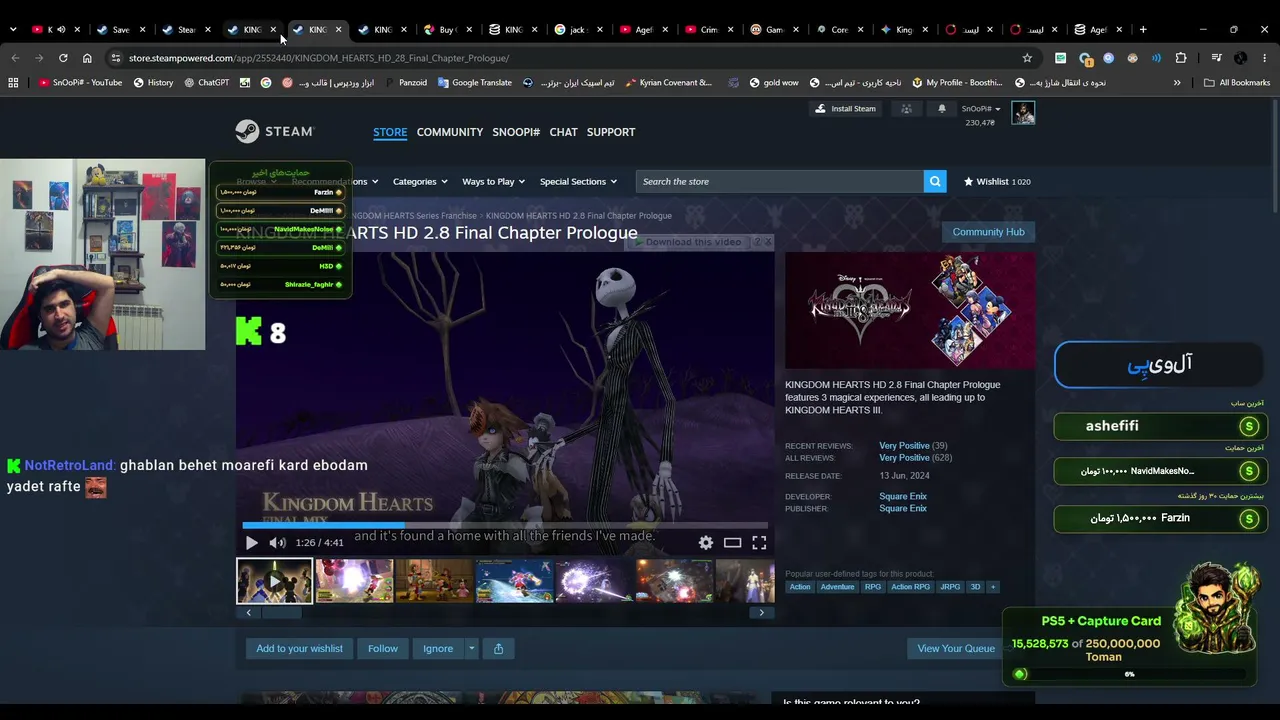The image size is (1280, 720).
Task: Open the Square Enix developer link
Action: pyautogui.click(x=903, y=496)
